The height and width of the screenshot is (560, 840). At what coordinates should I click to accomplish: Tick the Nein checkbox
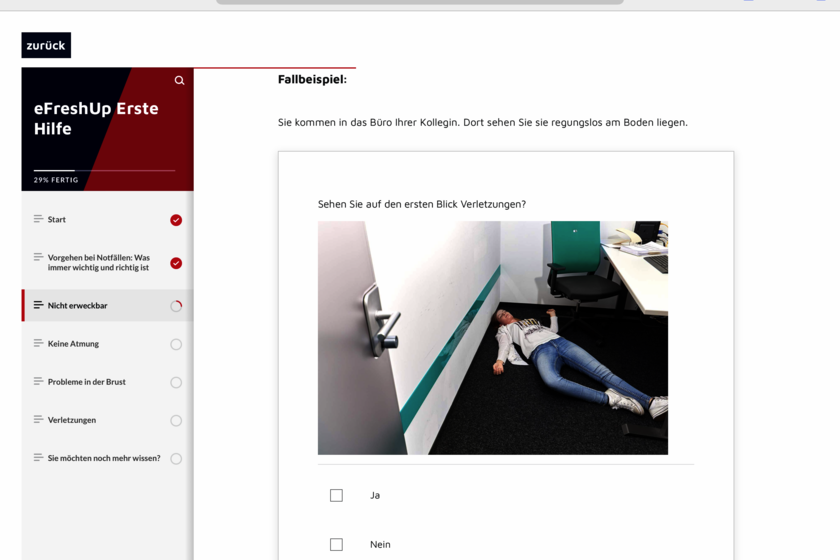pos(336,545)
